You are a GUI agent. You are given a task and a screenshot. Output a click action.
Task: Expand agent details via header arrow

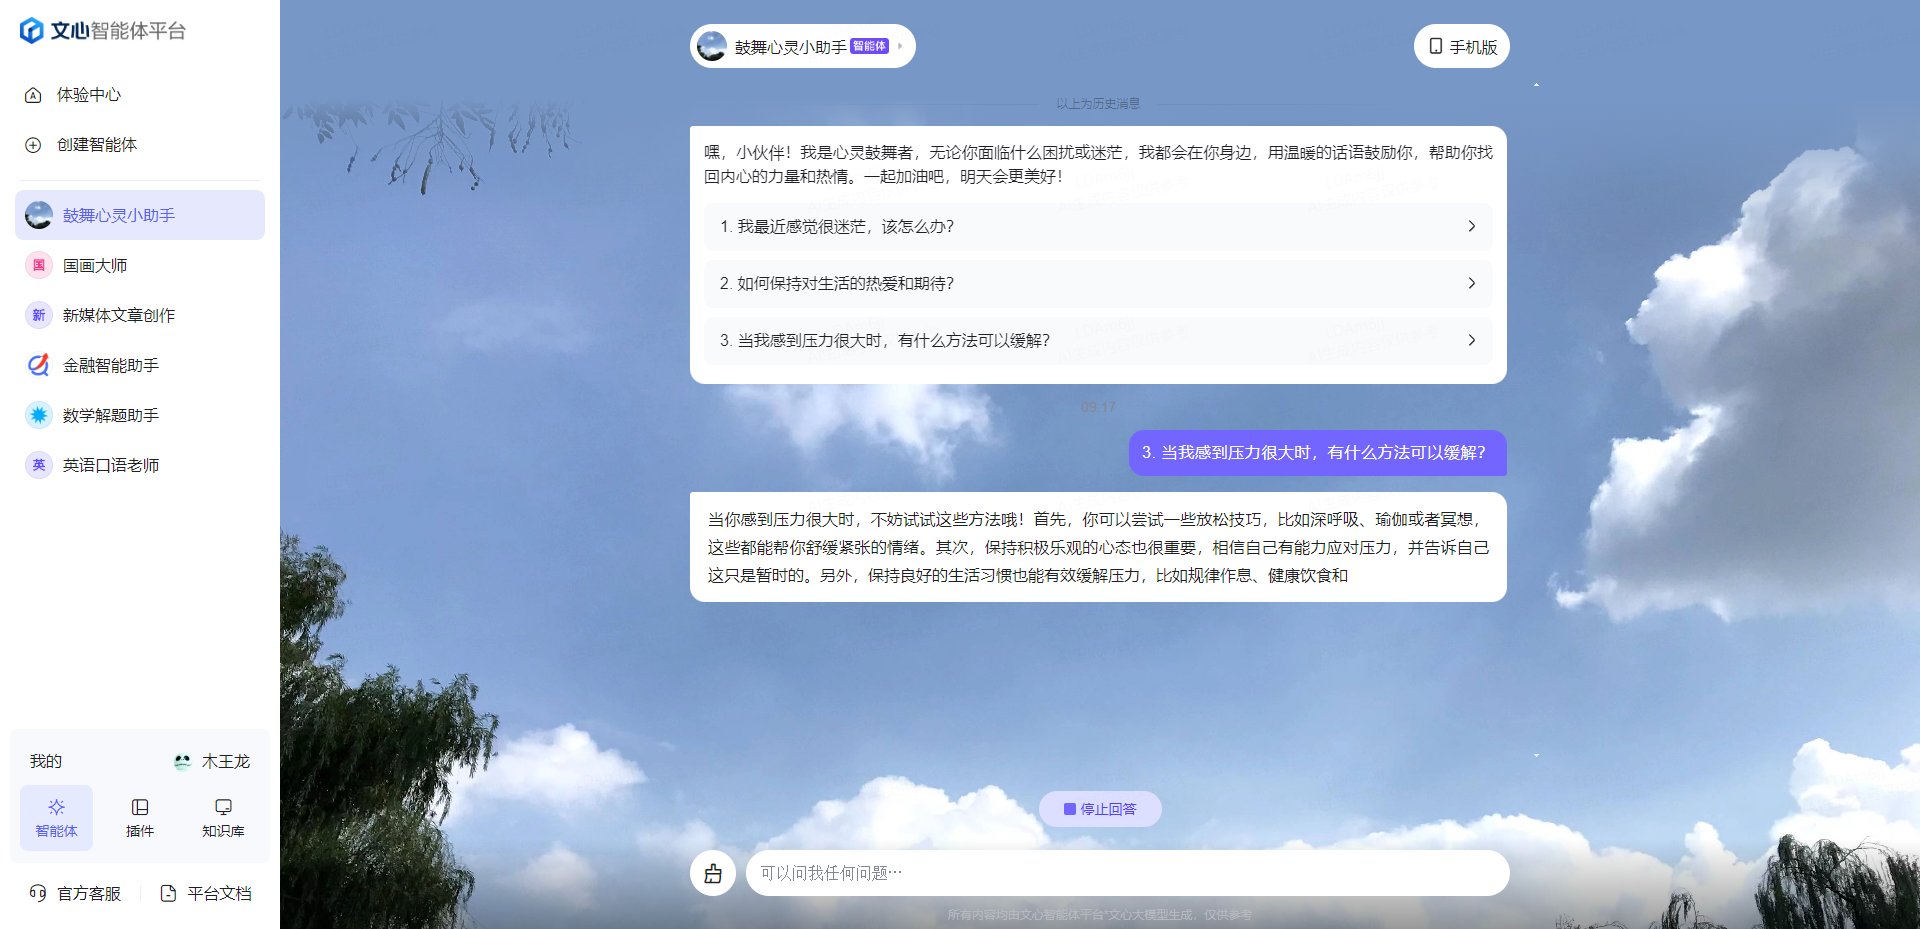900,46
